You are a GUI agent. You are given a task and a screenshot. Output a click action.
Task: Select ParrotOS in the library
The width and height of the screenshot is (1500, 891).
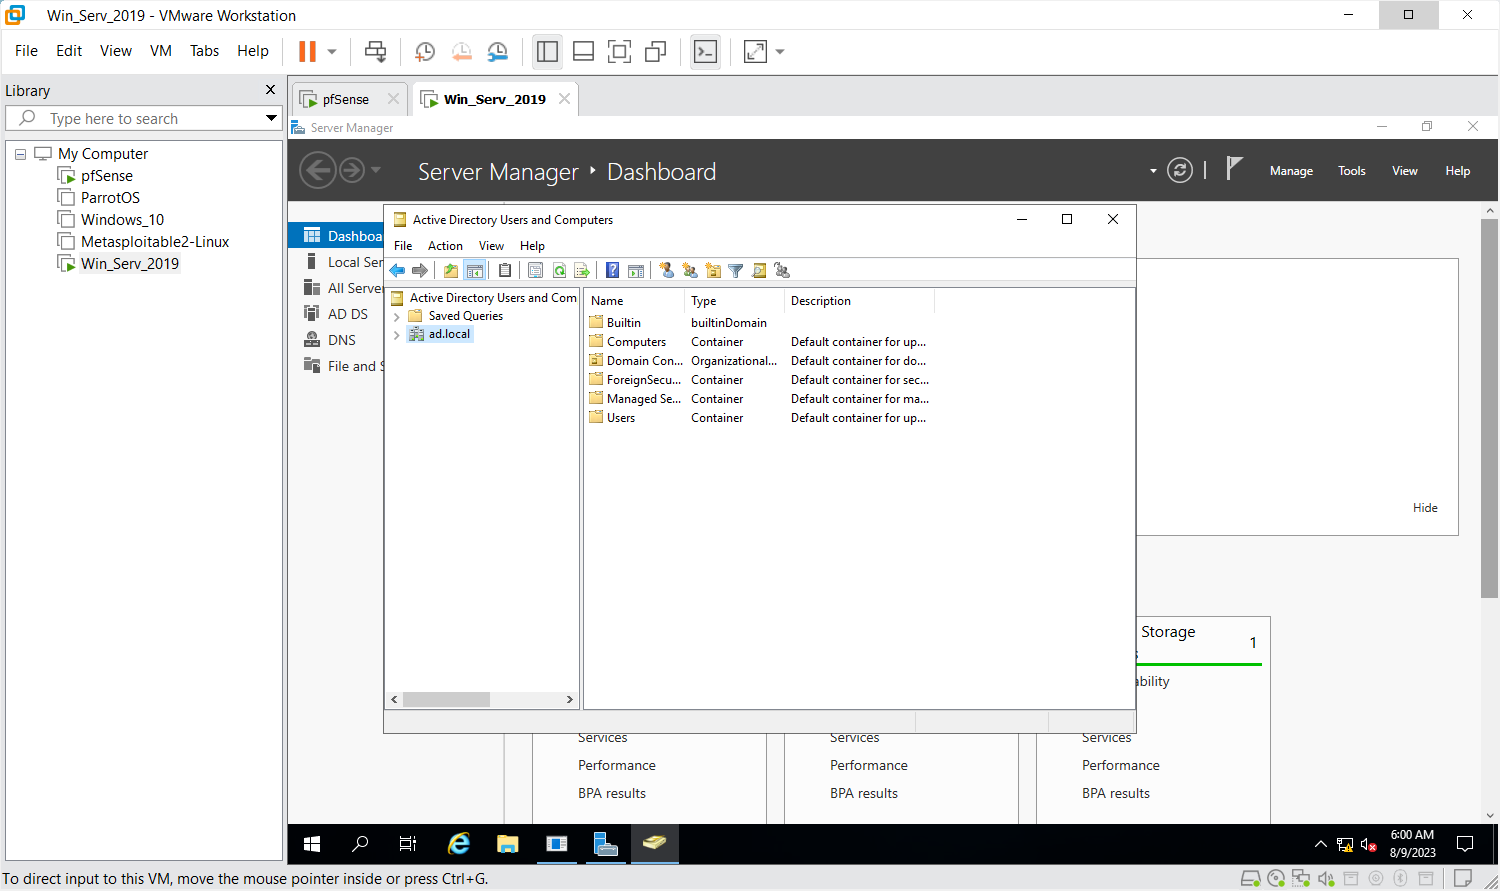click(110, 198)
